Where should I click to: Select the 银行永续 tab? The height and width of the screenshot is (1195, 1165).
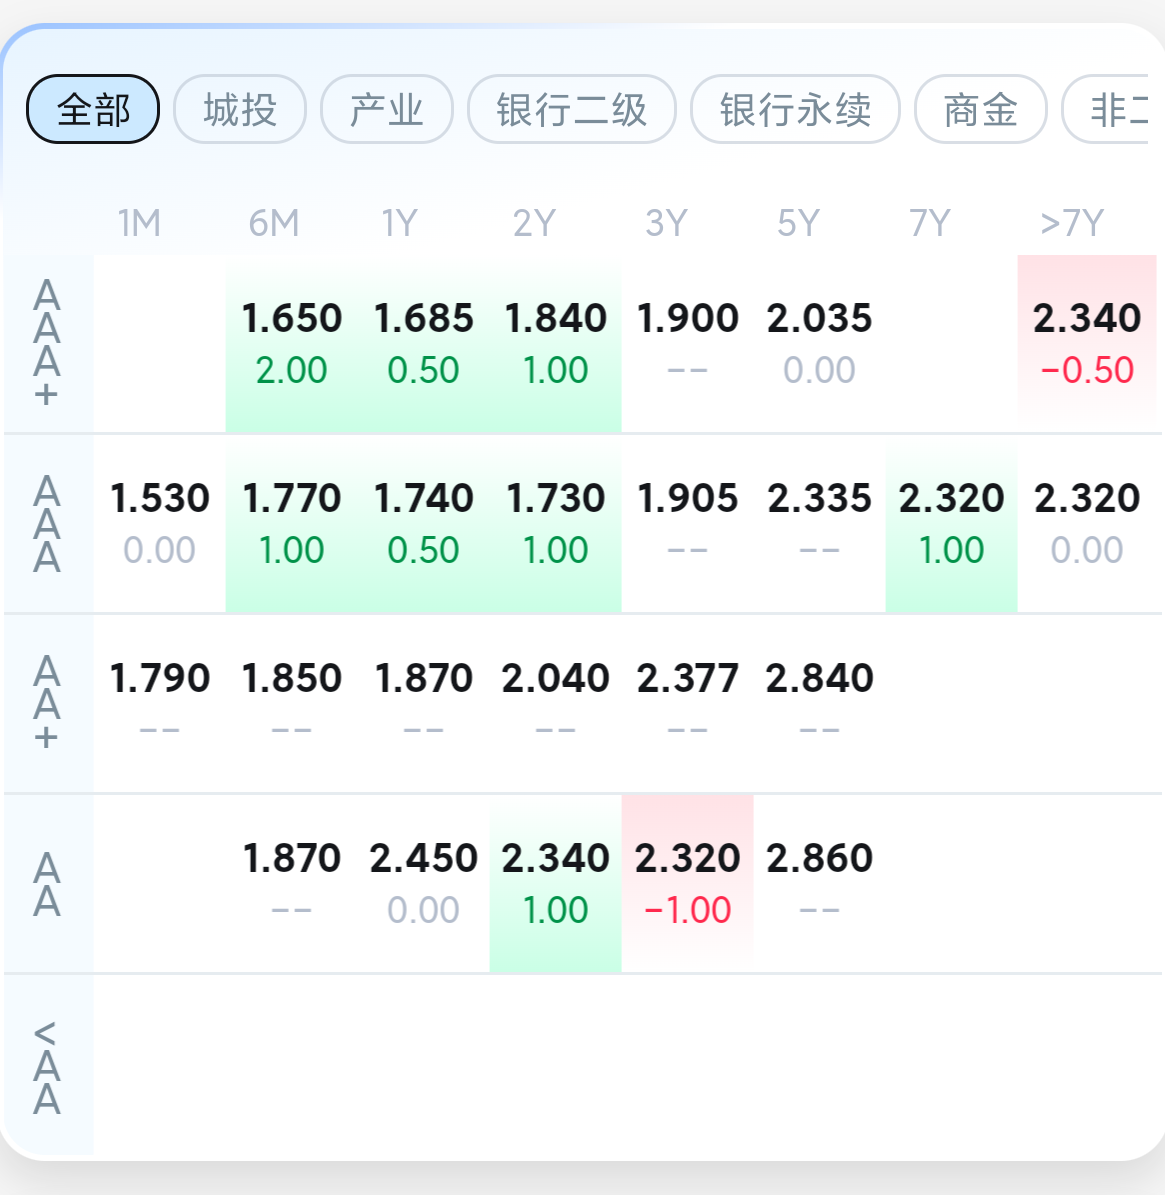coord(795,109)
